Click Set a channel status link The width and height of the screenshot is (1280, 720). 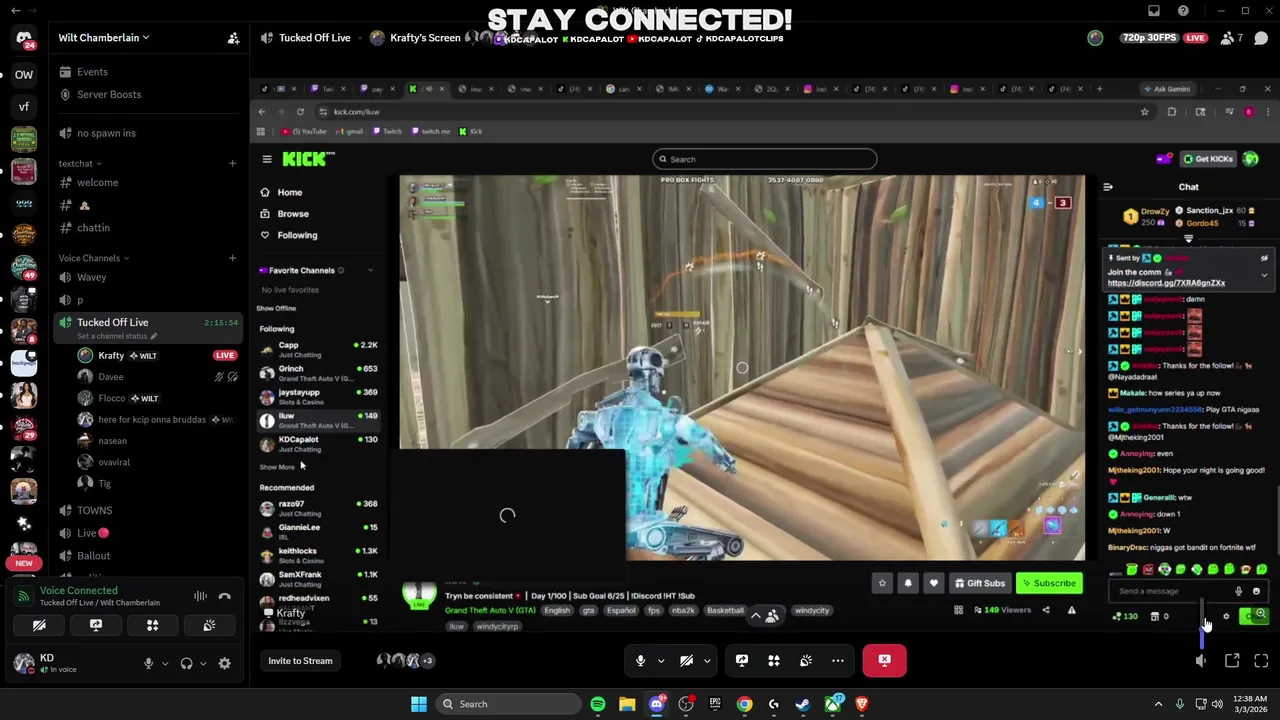117,336
